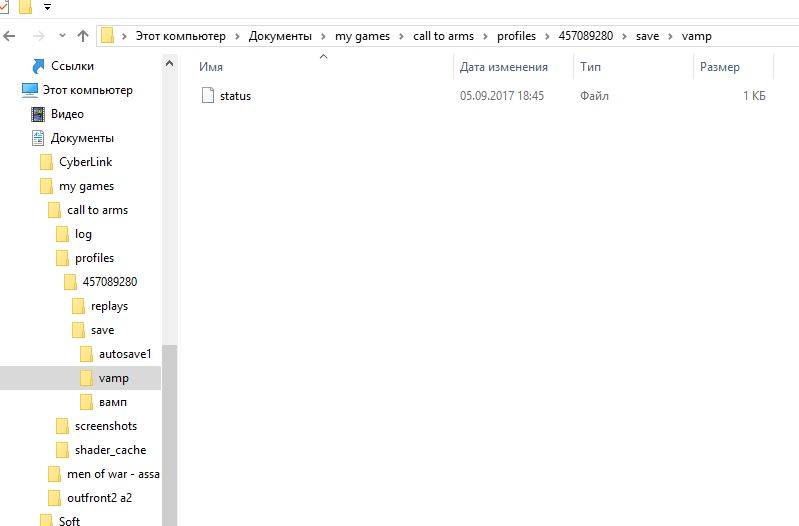Image resolution: width=799 pixels, height=526 pixels.
Task: Click the folder icon in the address bar
Action: (x=107, y=36)
